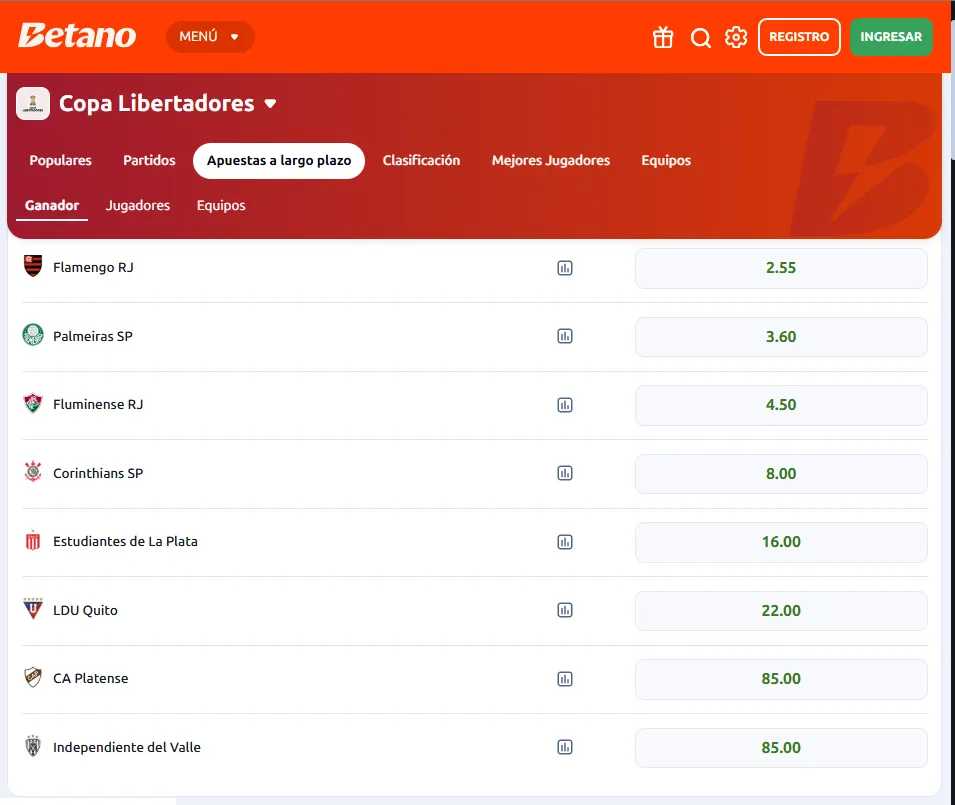
Task: Click the Palmeiras SP club crest
Action: (x=33, y=335)
